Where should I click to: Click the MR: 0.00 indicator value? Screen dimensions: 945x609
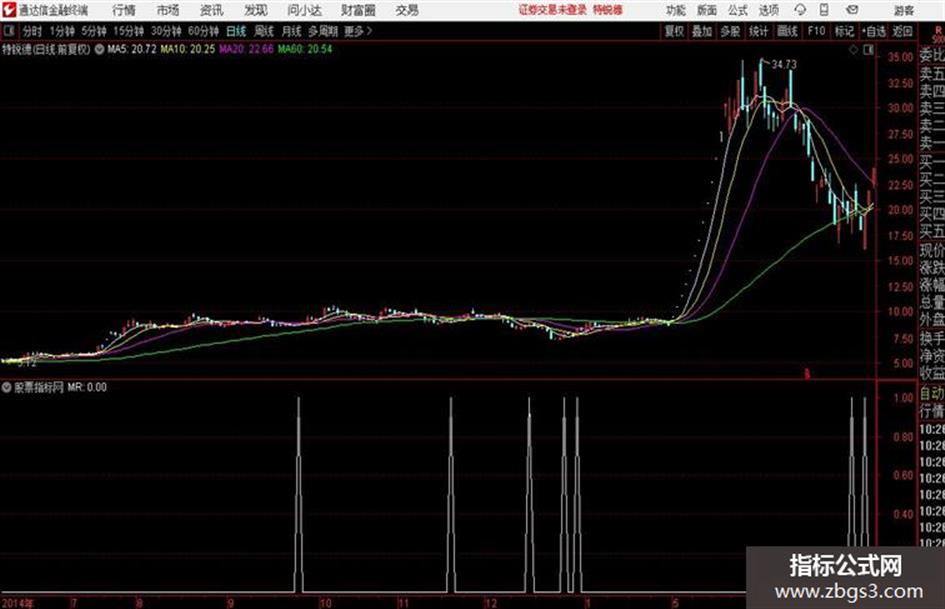click(87, 387)
